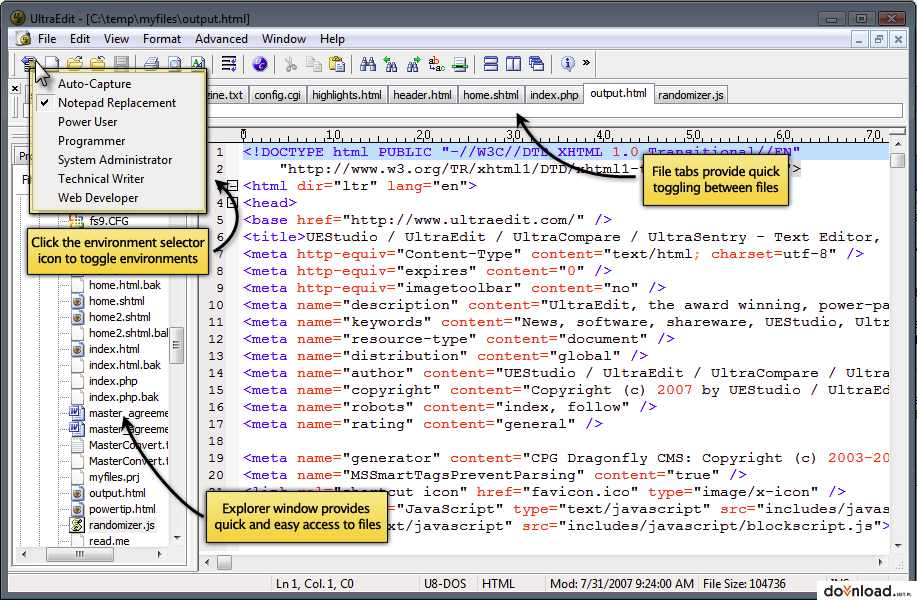
Task: Check the Notepad Replacement environment
Action: click(117, 103)
